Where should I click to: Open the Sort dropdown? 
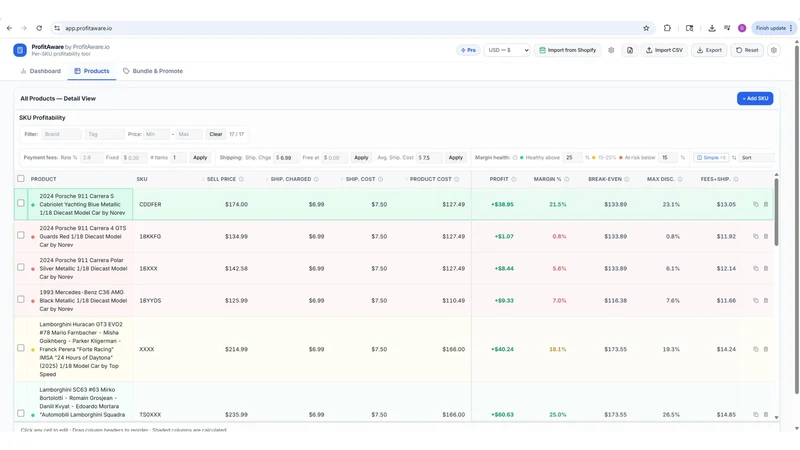tap(757, 158)
